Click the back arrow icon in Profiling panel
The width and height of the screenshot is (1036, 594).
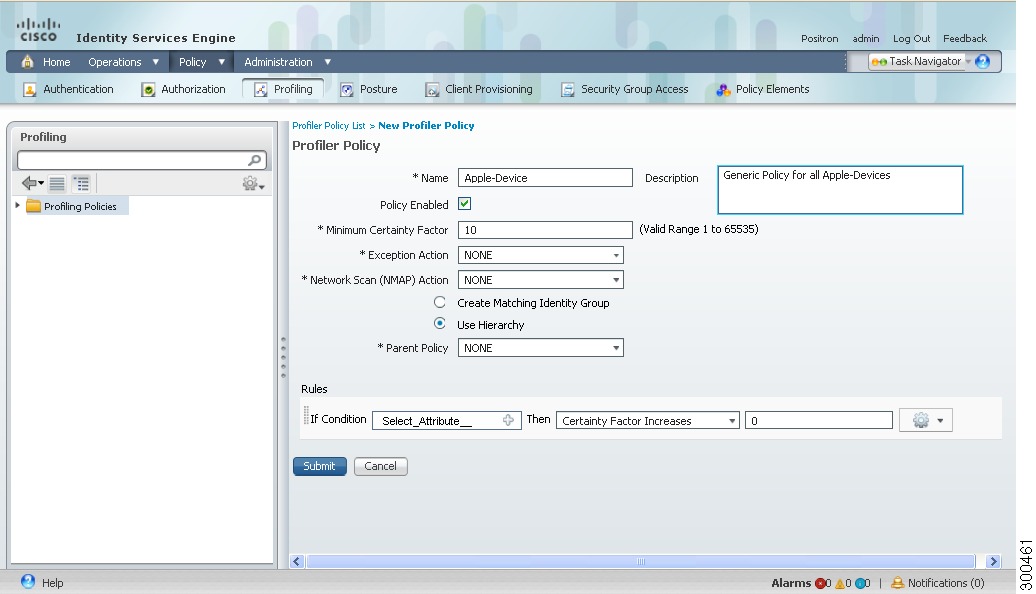coord(29,183)
